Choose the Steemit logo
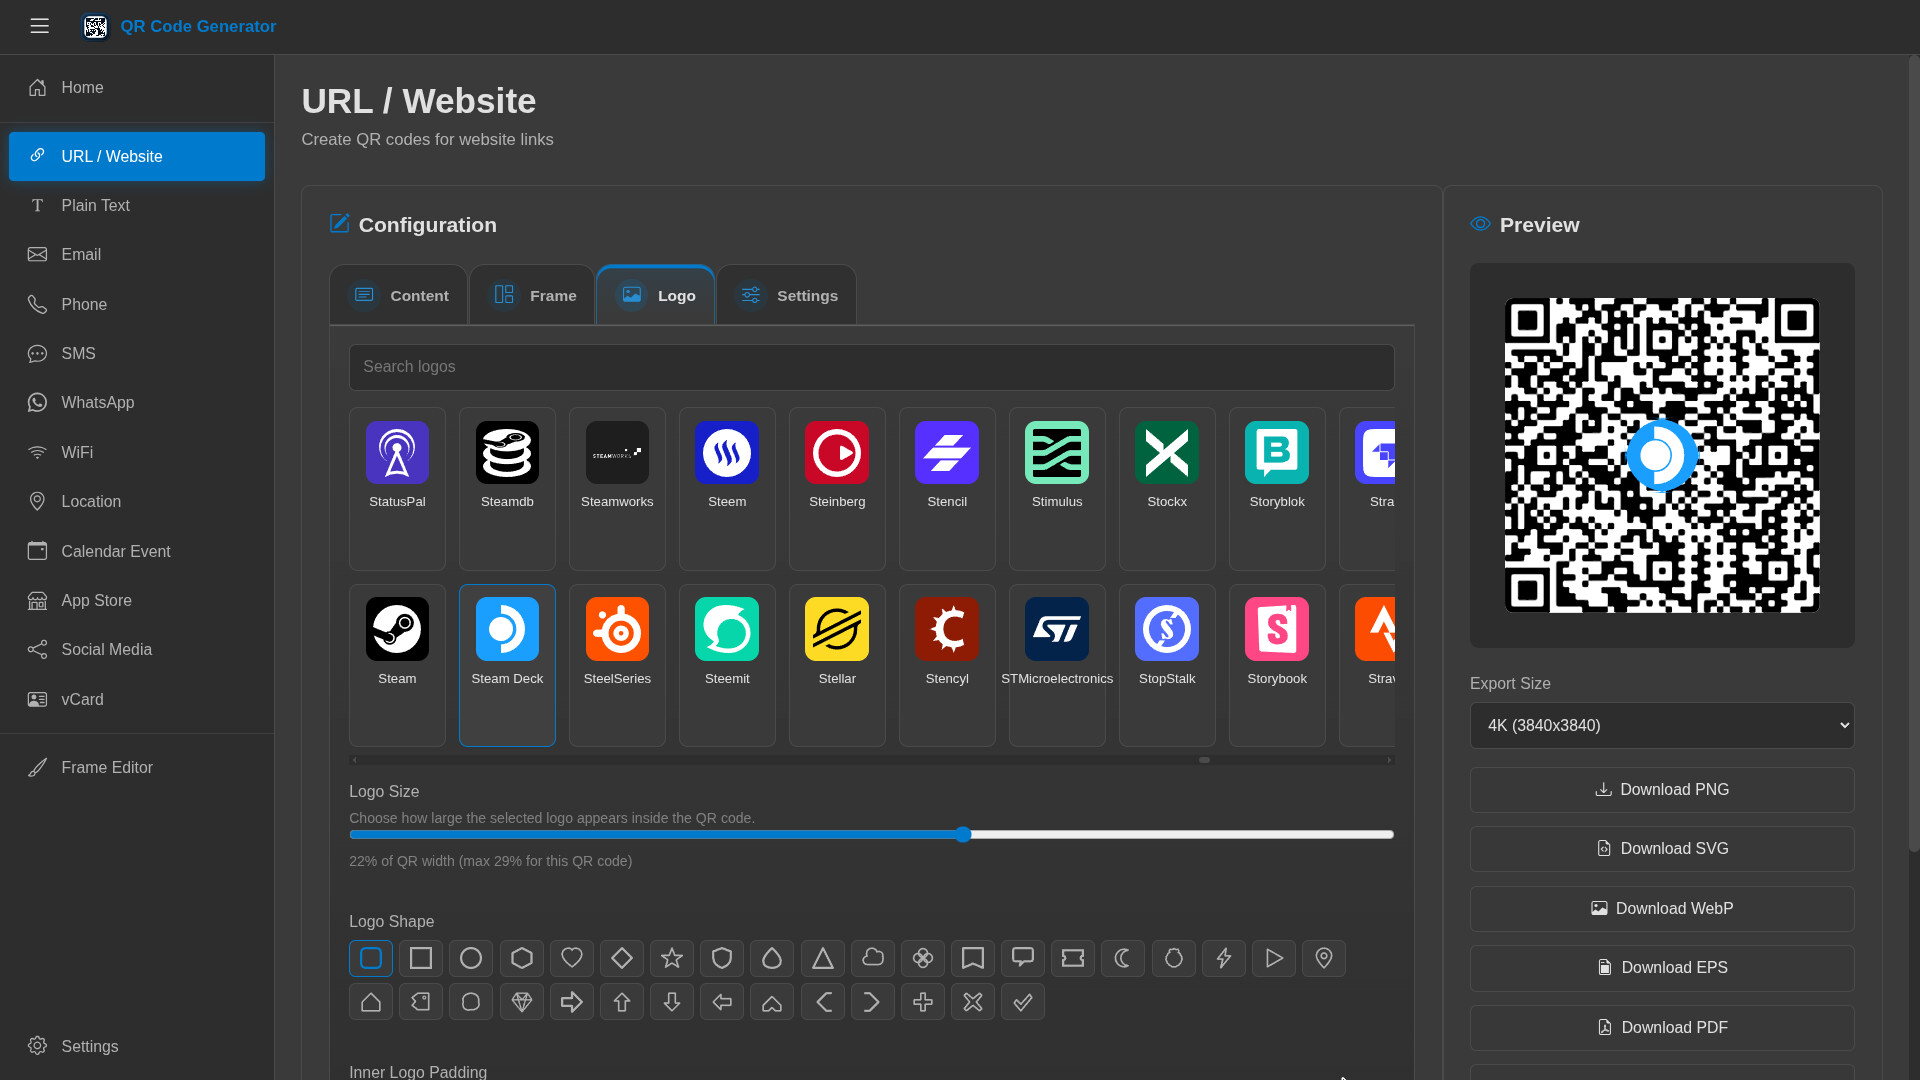 pos(727,665)
